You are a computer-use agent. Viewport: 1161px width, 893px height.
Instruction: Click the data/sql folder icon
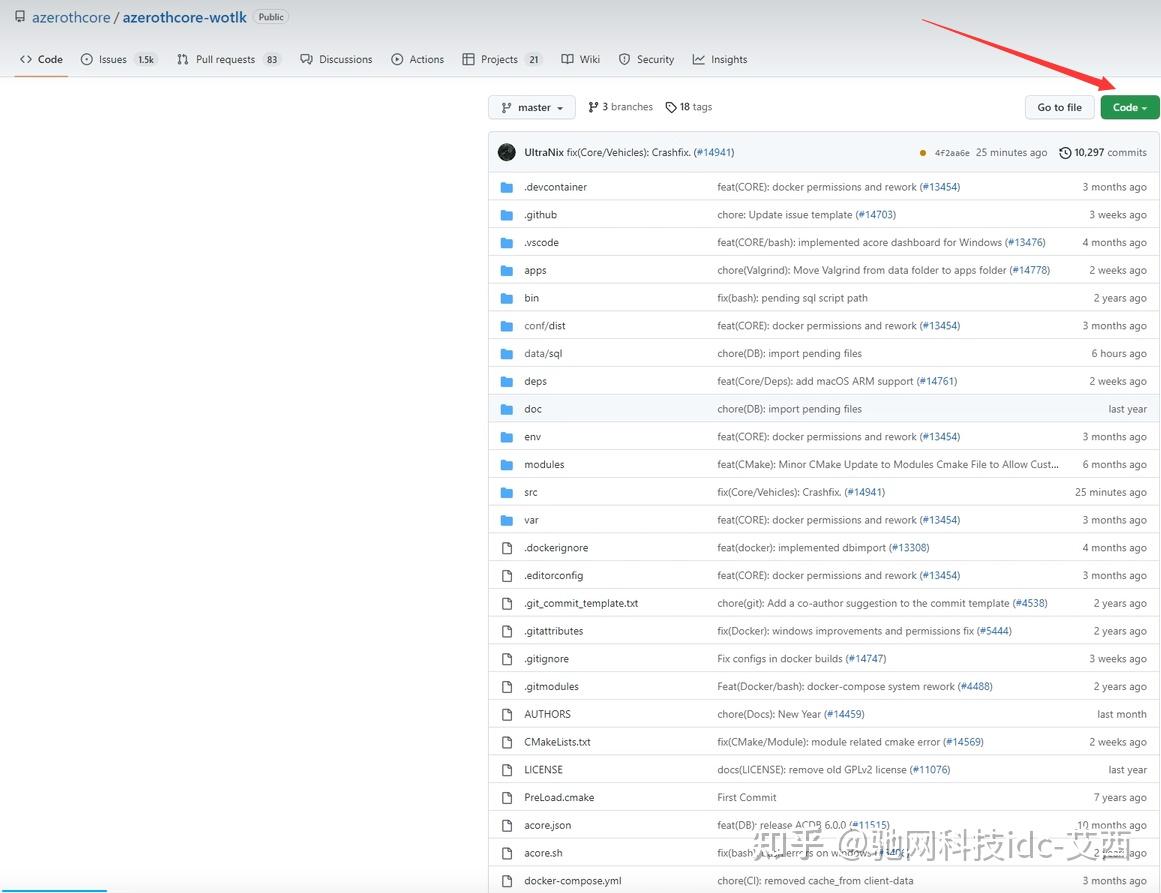[506, 354]
